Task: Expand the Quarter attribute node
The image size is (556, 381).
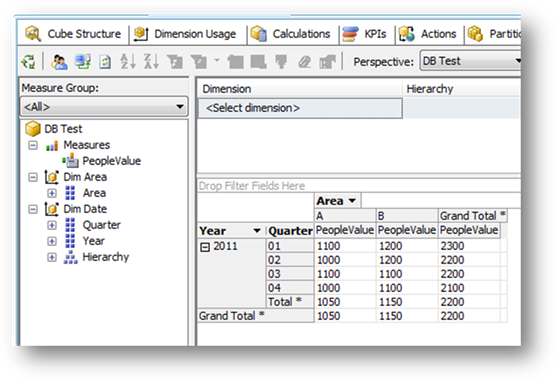Action: (52, 225)
